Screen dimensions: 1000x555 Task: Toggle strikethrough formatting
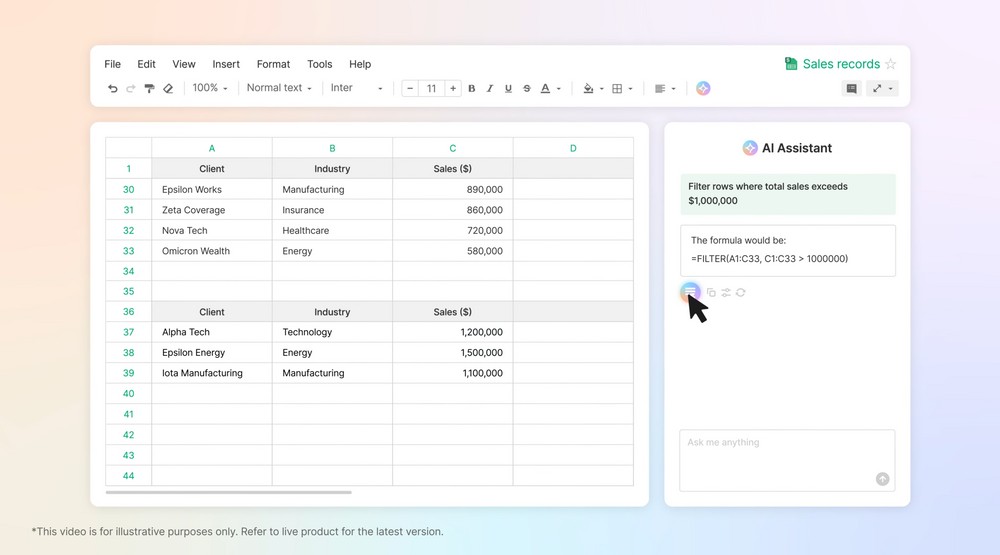(x=527, y=89)
